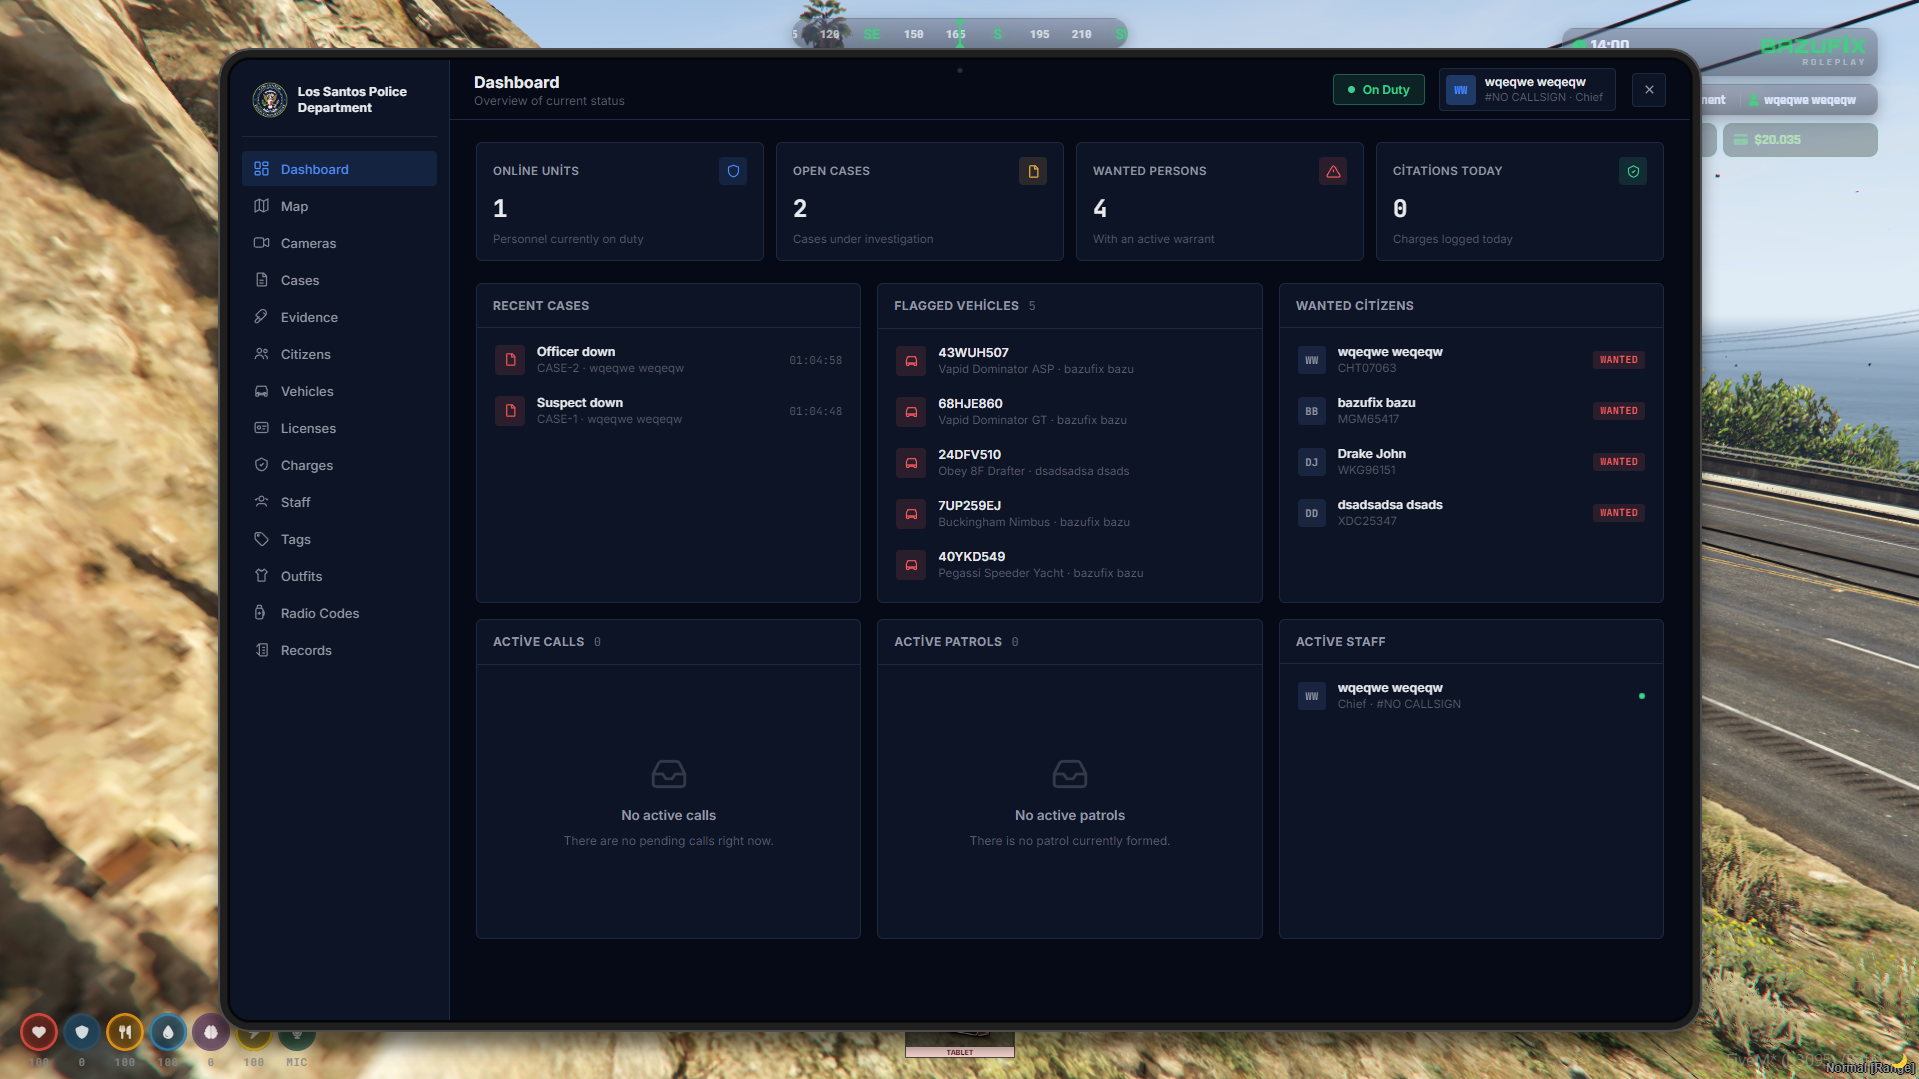
Task: Click the DD avatar for dsadsadsa dsads
Action: (1311, 513)
